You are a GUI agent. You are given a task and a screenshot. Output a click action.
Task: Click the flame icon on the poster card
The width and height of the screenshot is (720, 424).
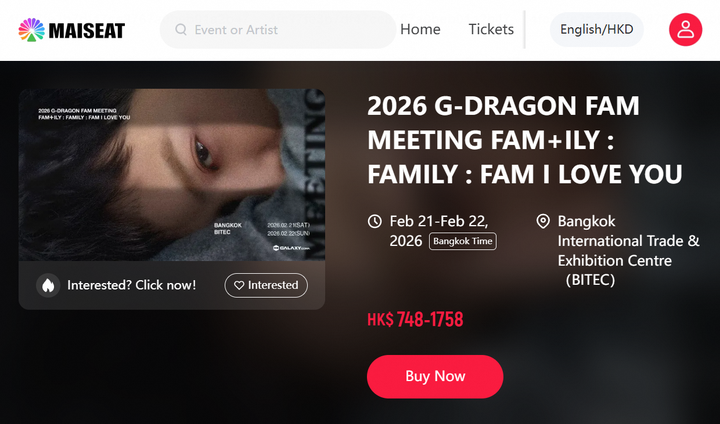click(47, 285)
